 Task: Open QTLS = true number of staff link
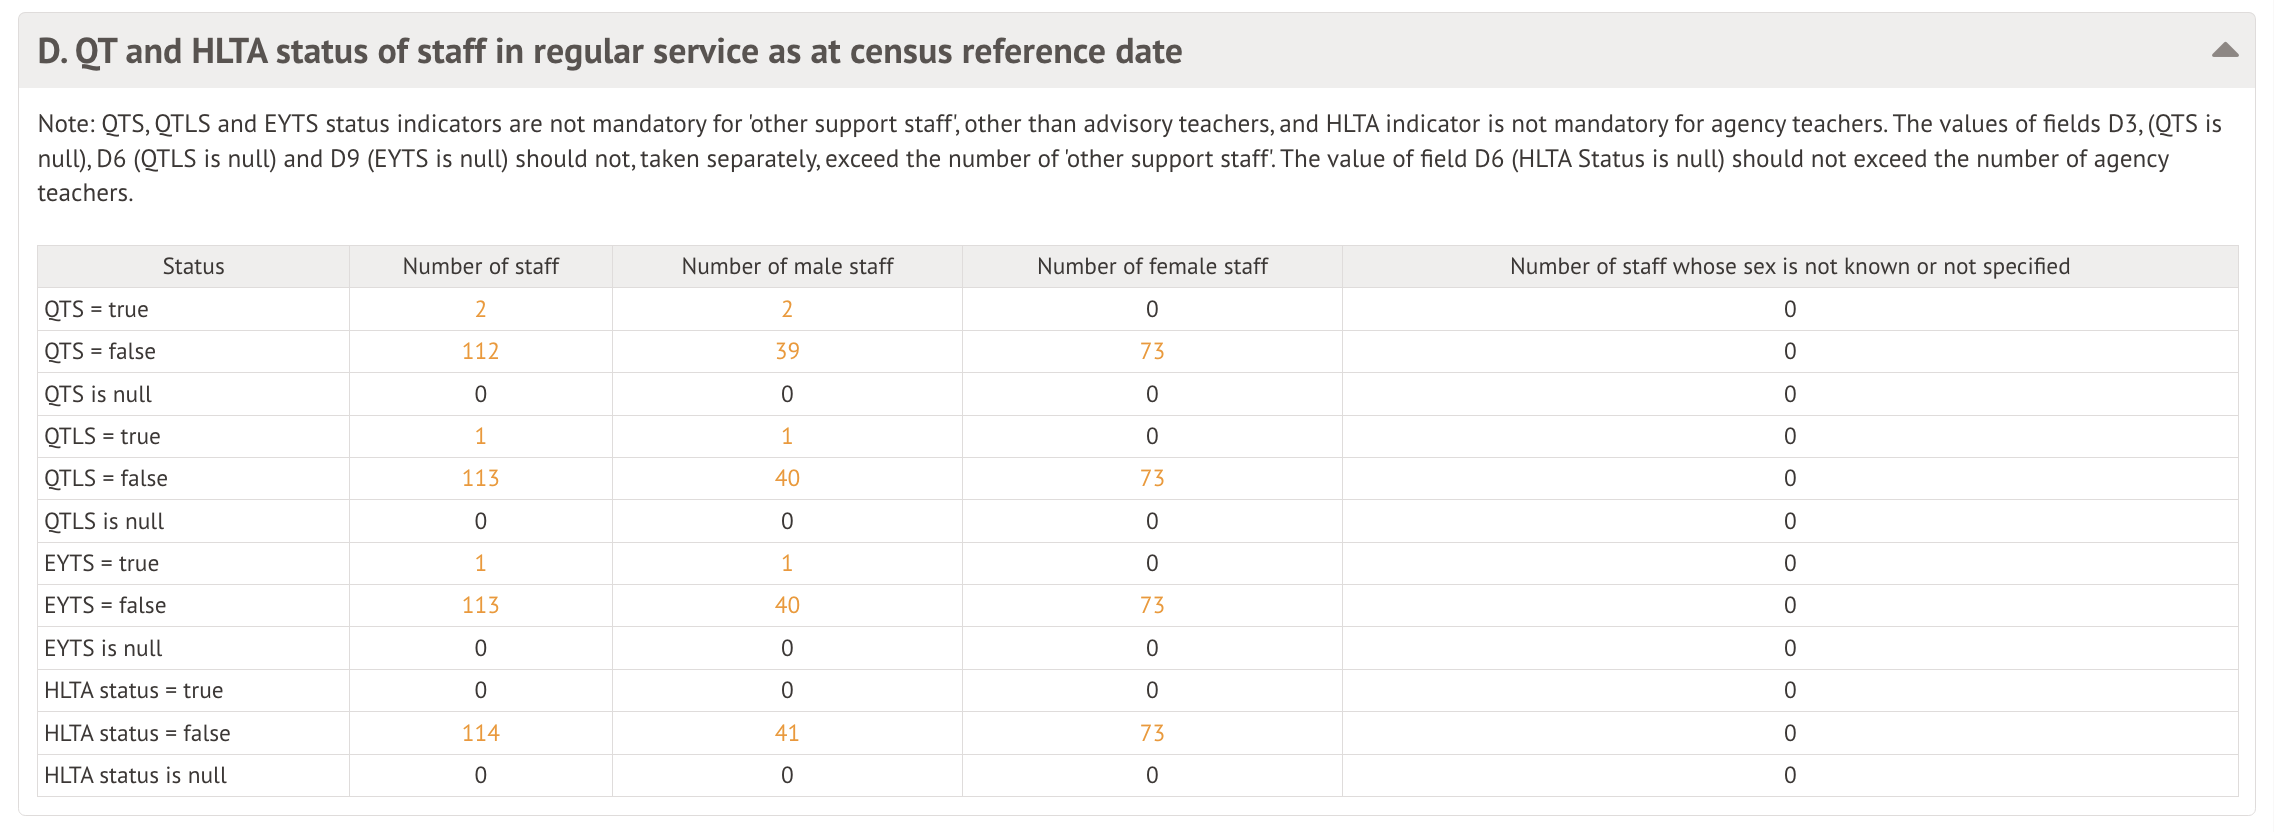click(x=480, y=436)
